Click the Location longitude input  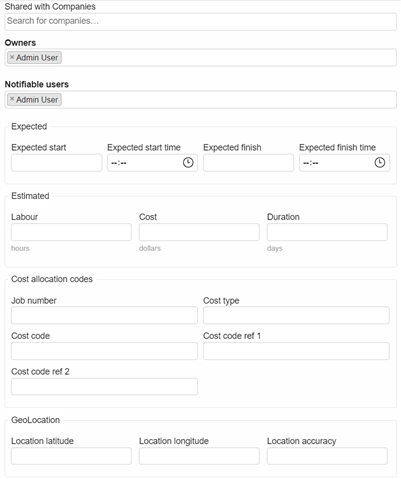point(199,456)
